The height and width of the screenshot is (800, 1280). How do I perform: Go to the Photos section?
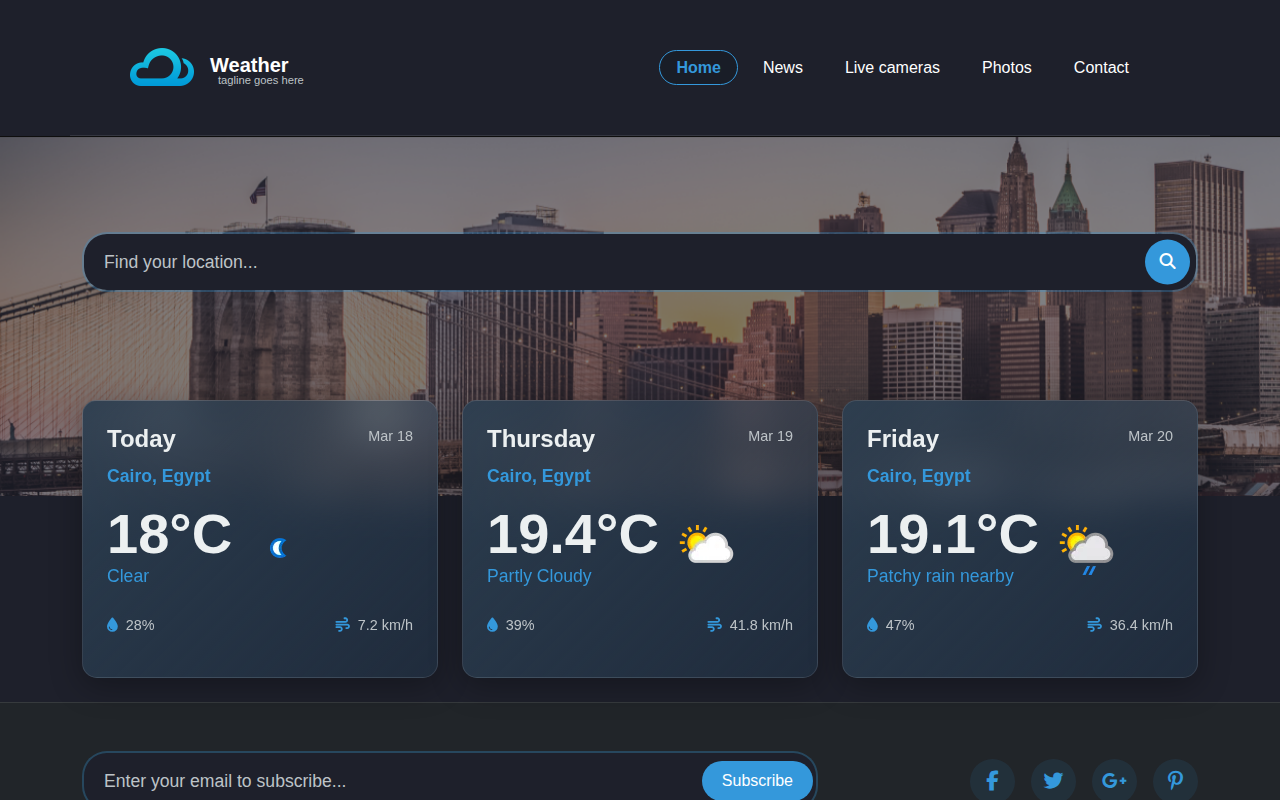pos(1006,67)
